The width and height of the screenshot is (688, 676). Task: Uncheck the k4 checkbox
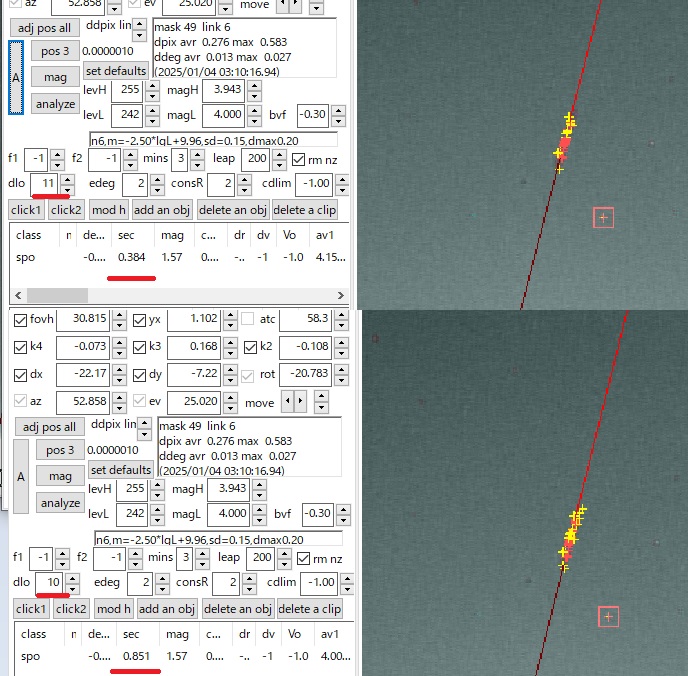[22, 347]
